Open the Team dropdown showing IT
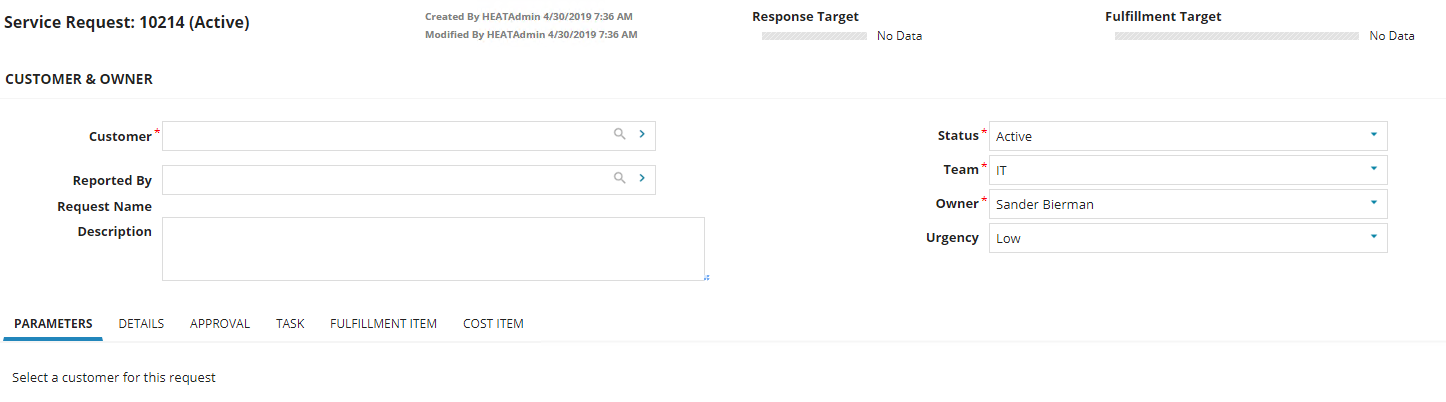Viewport: 1446px width, 402px height. point(1188,170)
